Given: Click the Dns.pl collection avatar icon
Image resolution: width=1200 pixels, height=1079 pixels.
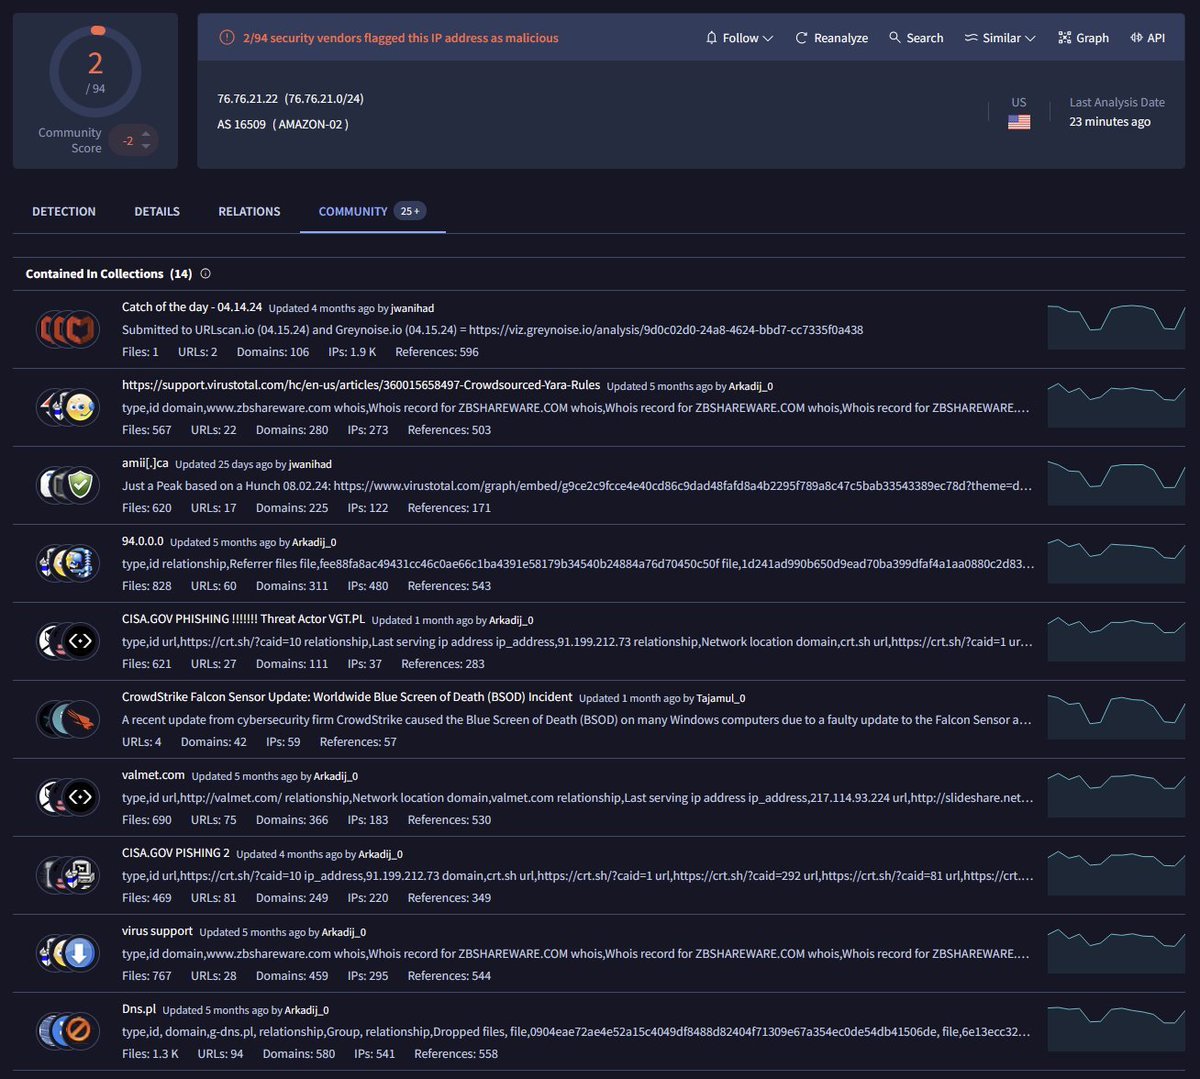Looking at the screenshot, I should [68, 1030].
